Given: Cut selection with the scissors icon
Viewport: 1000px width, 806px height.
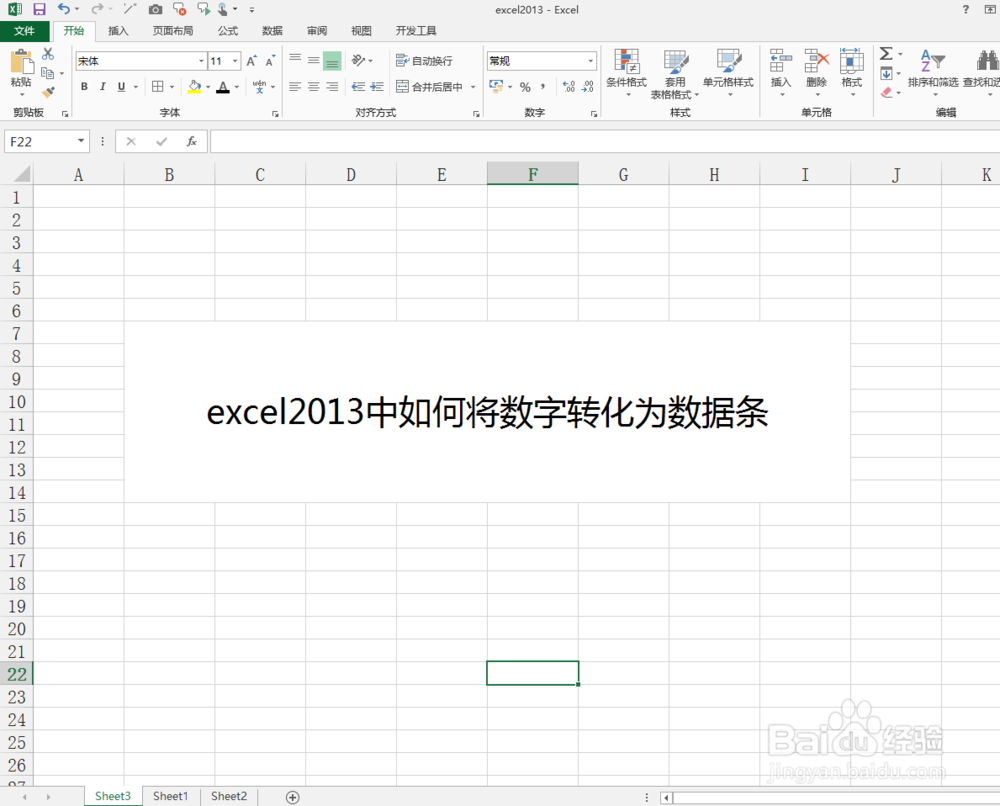Looking at the screenshot, I should click(x=48, y=54).
